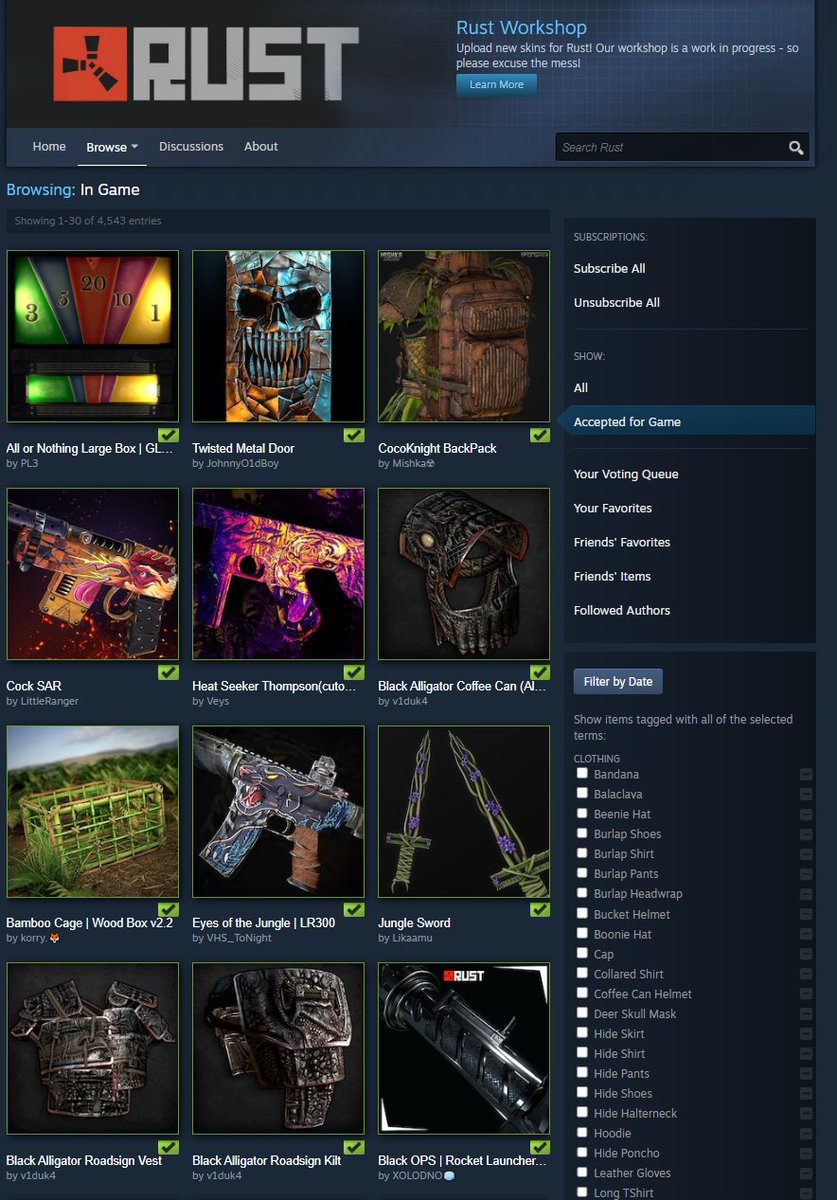Image resolution: width=837 pixels, height=1200 pixels.
Task: Go to the Home tab
Action: (x=49, y=146)
